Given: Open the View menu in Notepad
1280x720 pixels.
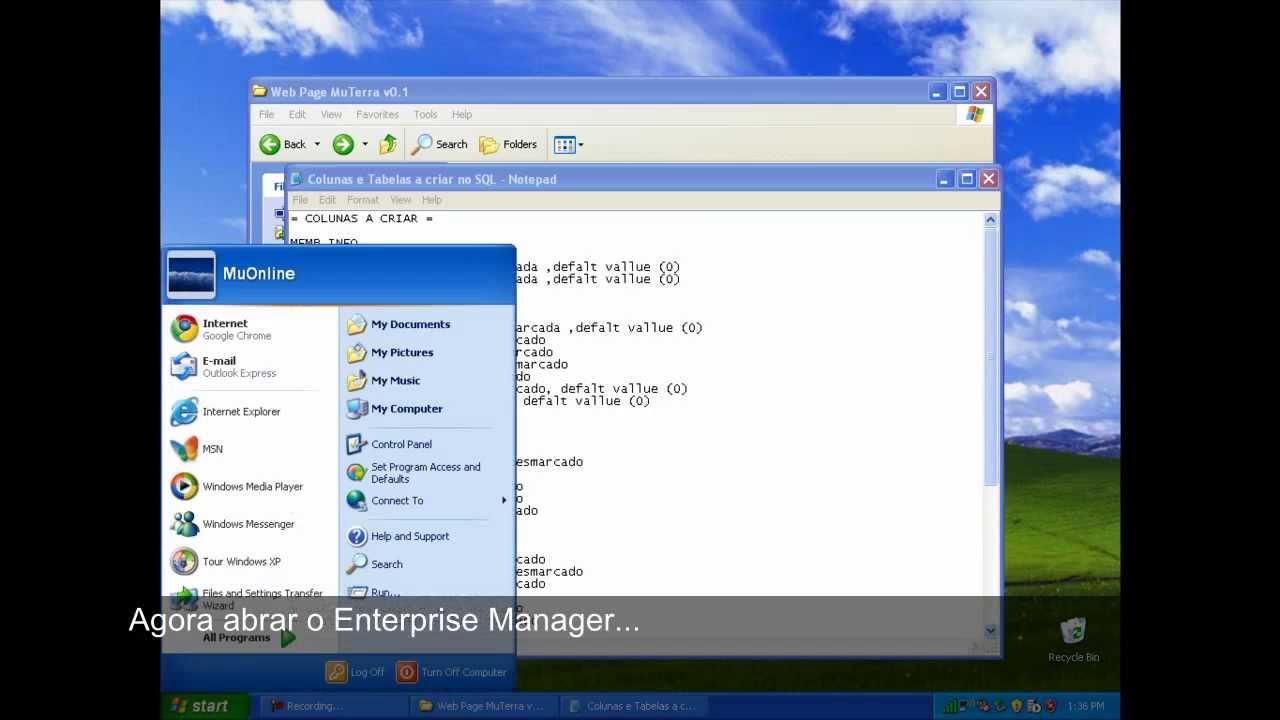Looking at the screenshot, I should click(400, 200).
